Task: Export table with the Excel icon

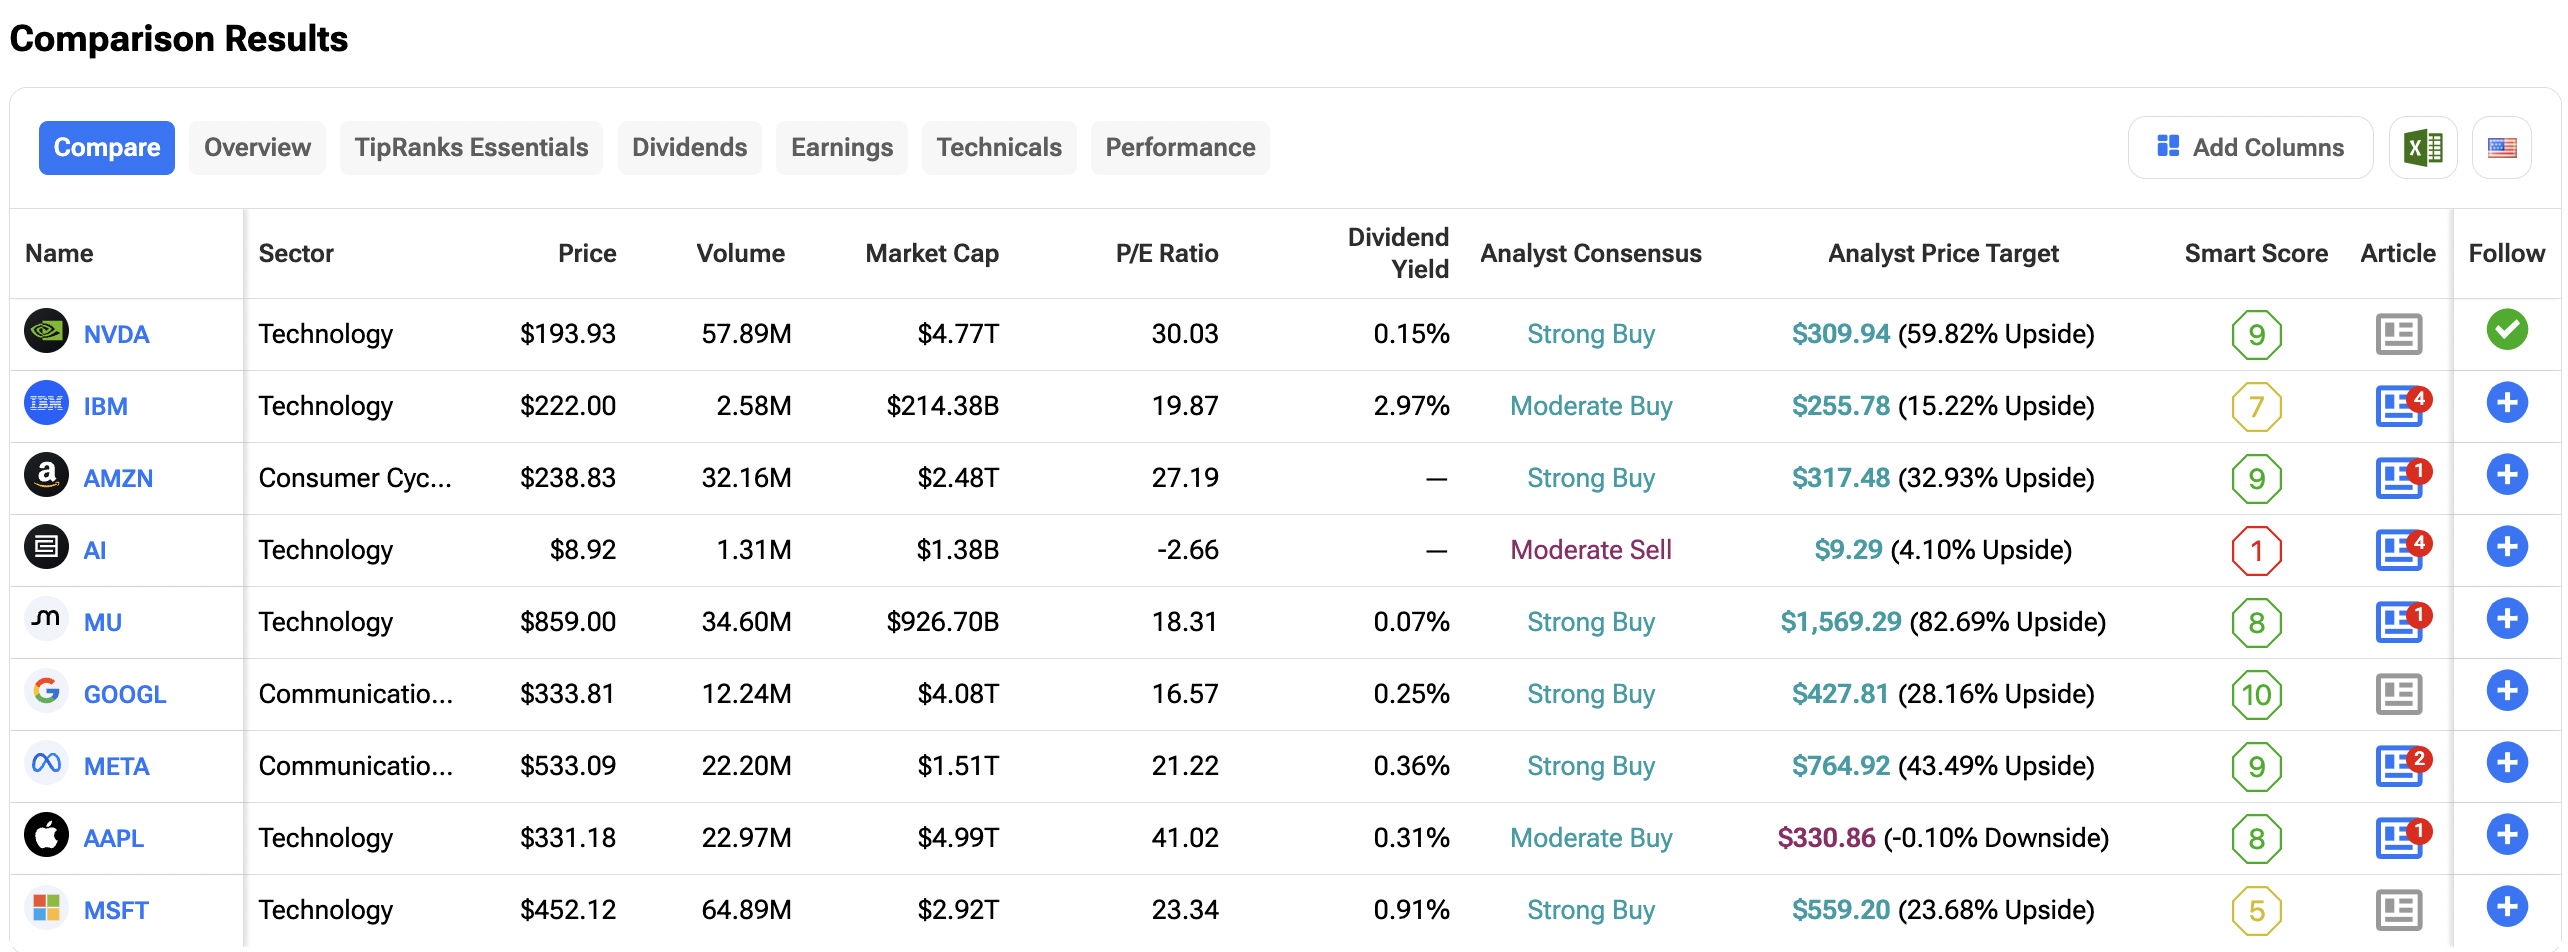Action: (2422, 148)
